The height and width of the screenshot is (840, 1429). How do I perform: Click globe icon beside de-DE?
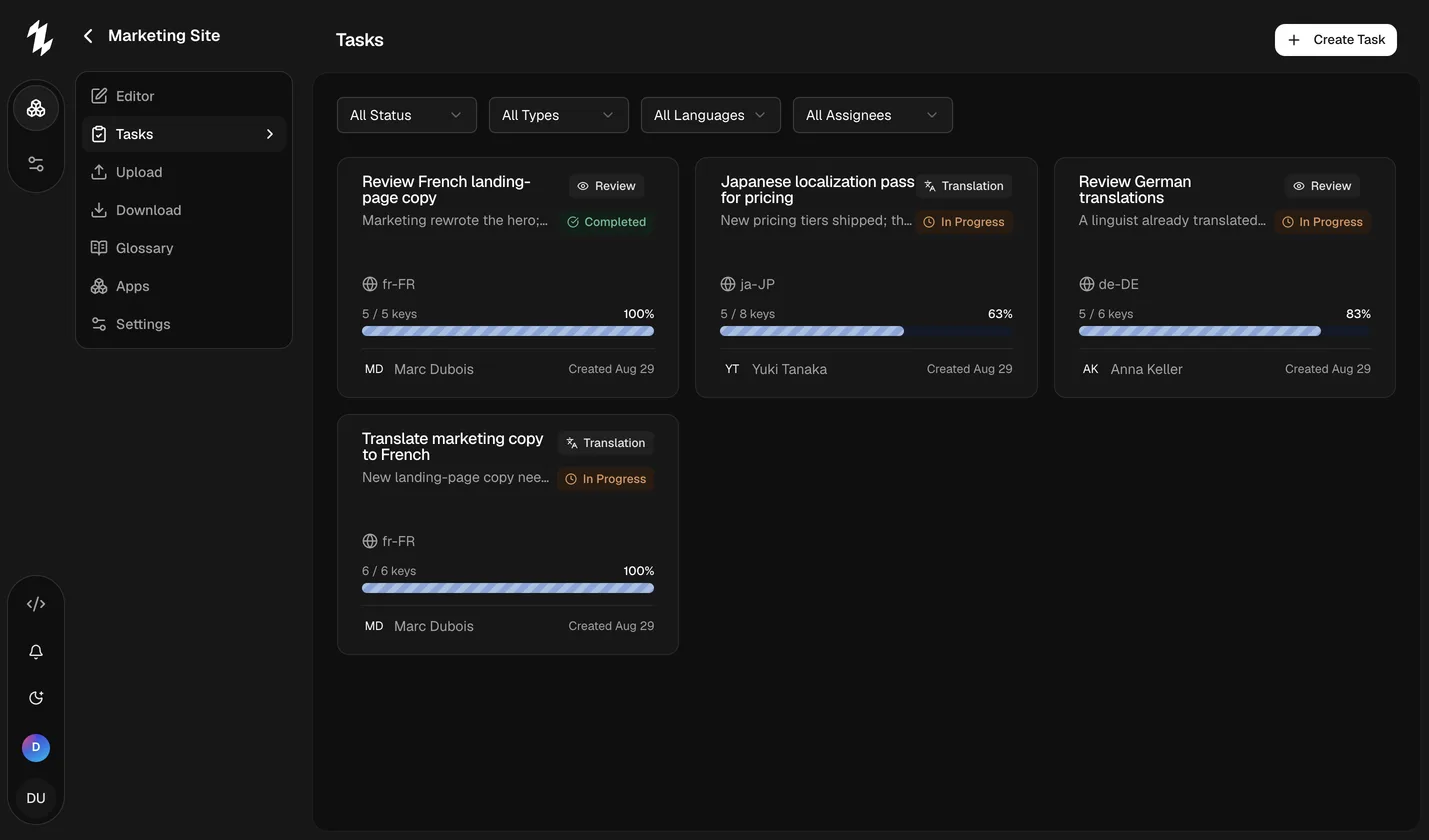point(1087,284)
